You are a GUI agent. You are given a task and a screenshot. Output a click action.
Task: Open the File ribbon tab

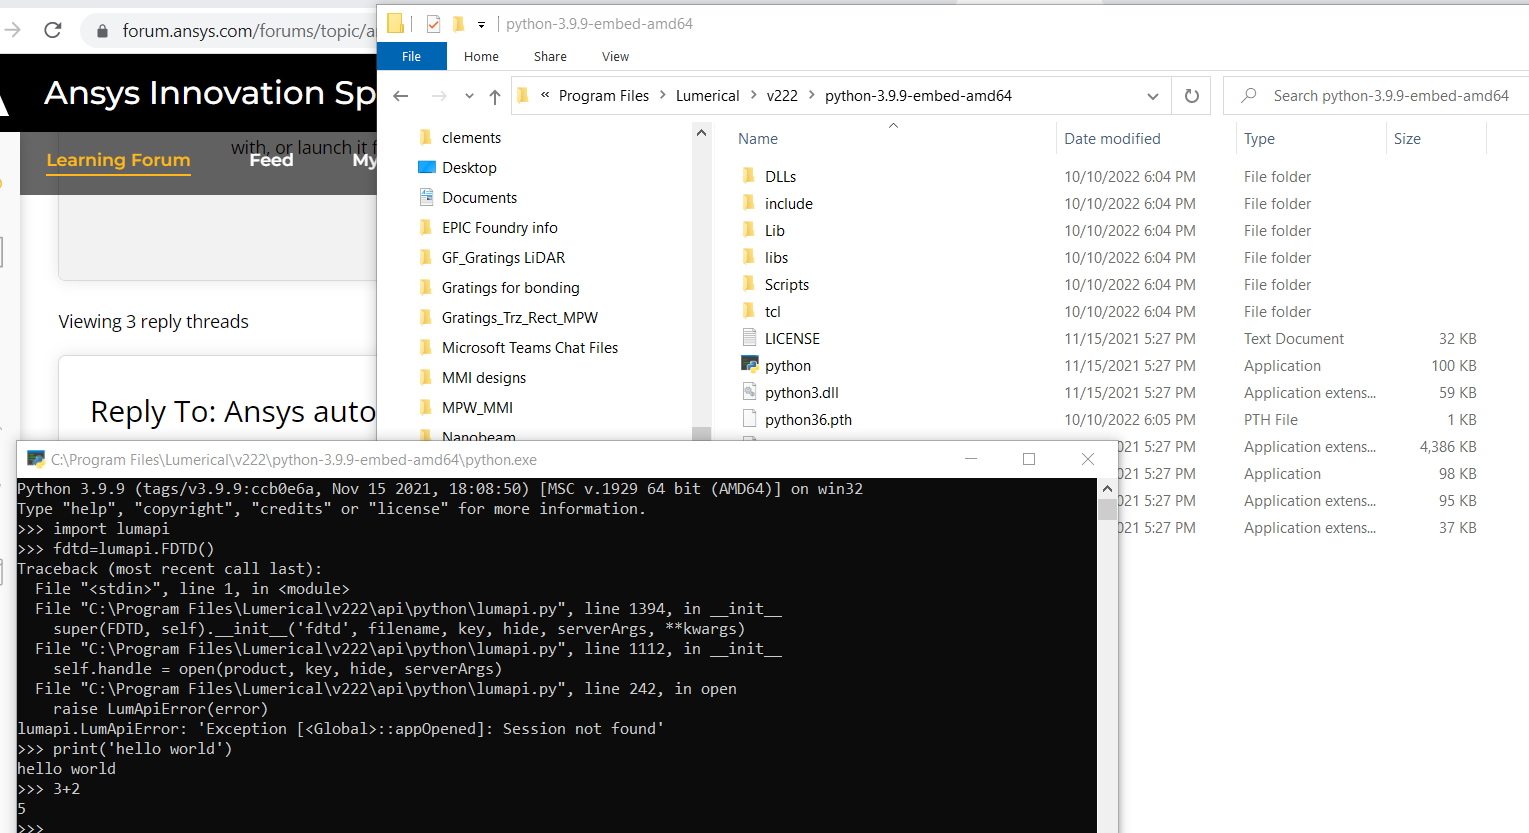pos(411,56)
